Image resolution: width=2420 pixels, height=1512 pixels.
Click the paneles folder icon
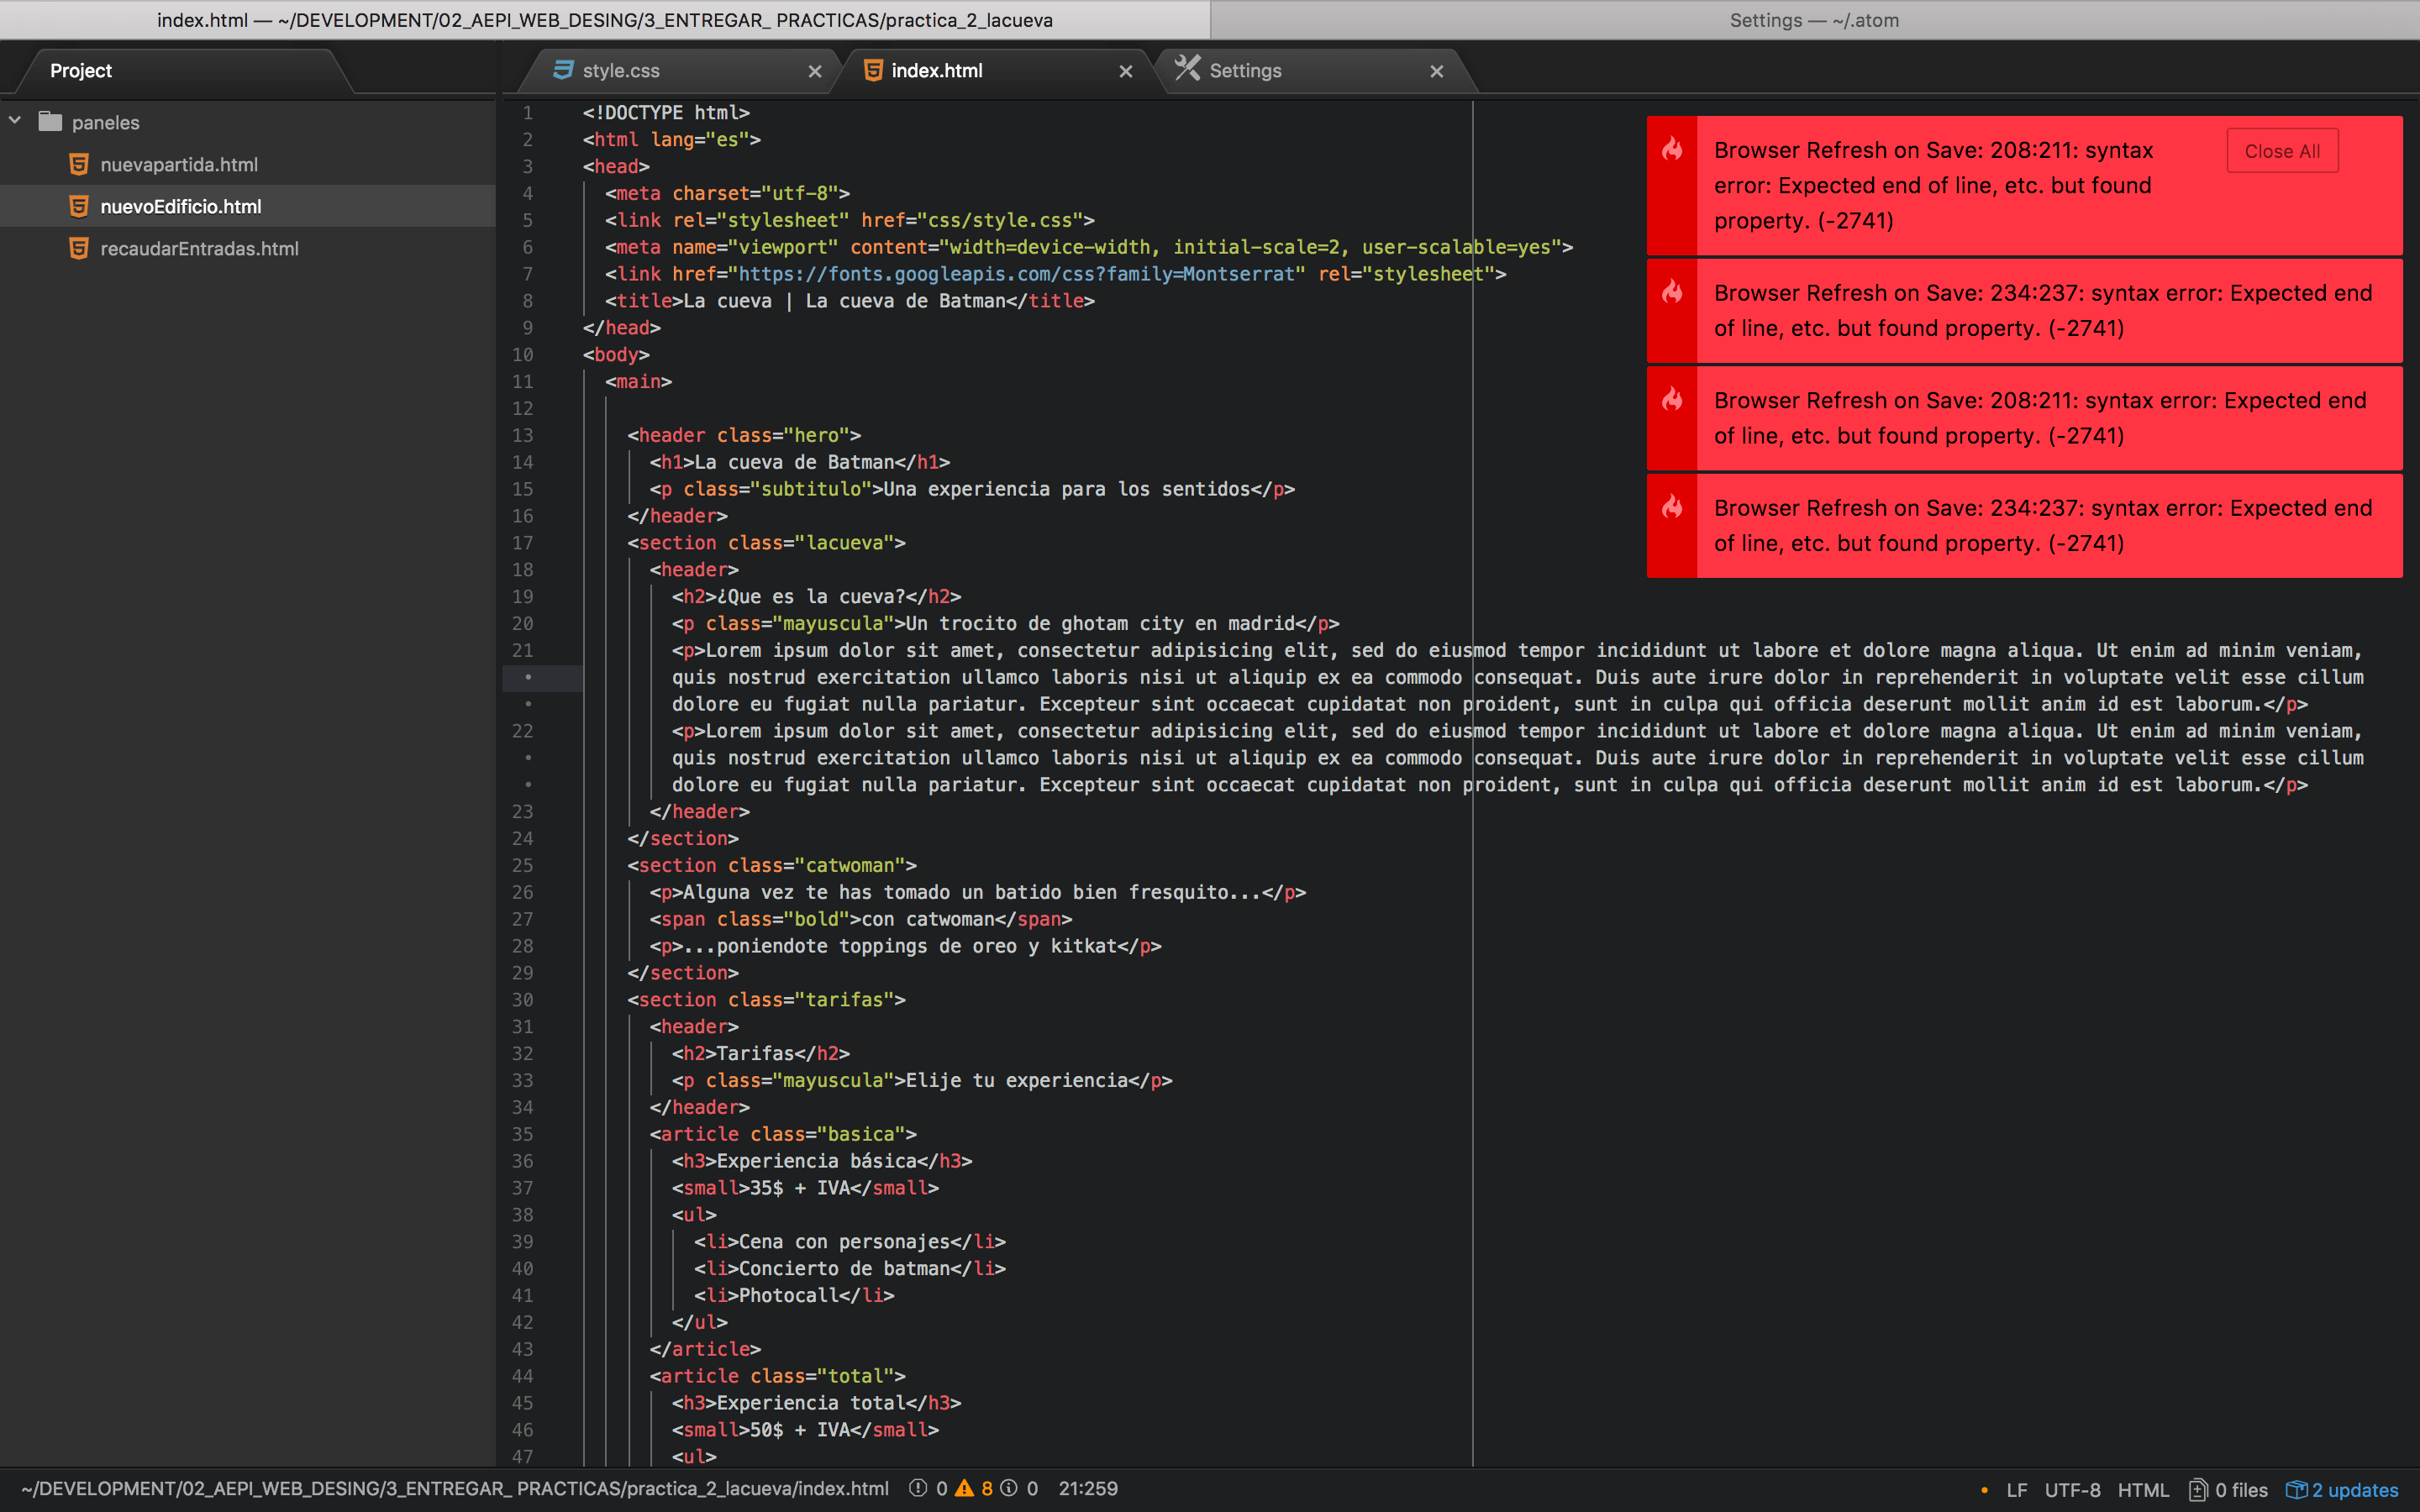[50, 122]
